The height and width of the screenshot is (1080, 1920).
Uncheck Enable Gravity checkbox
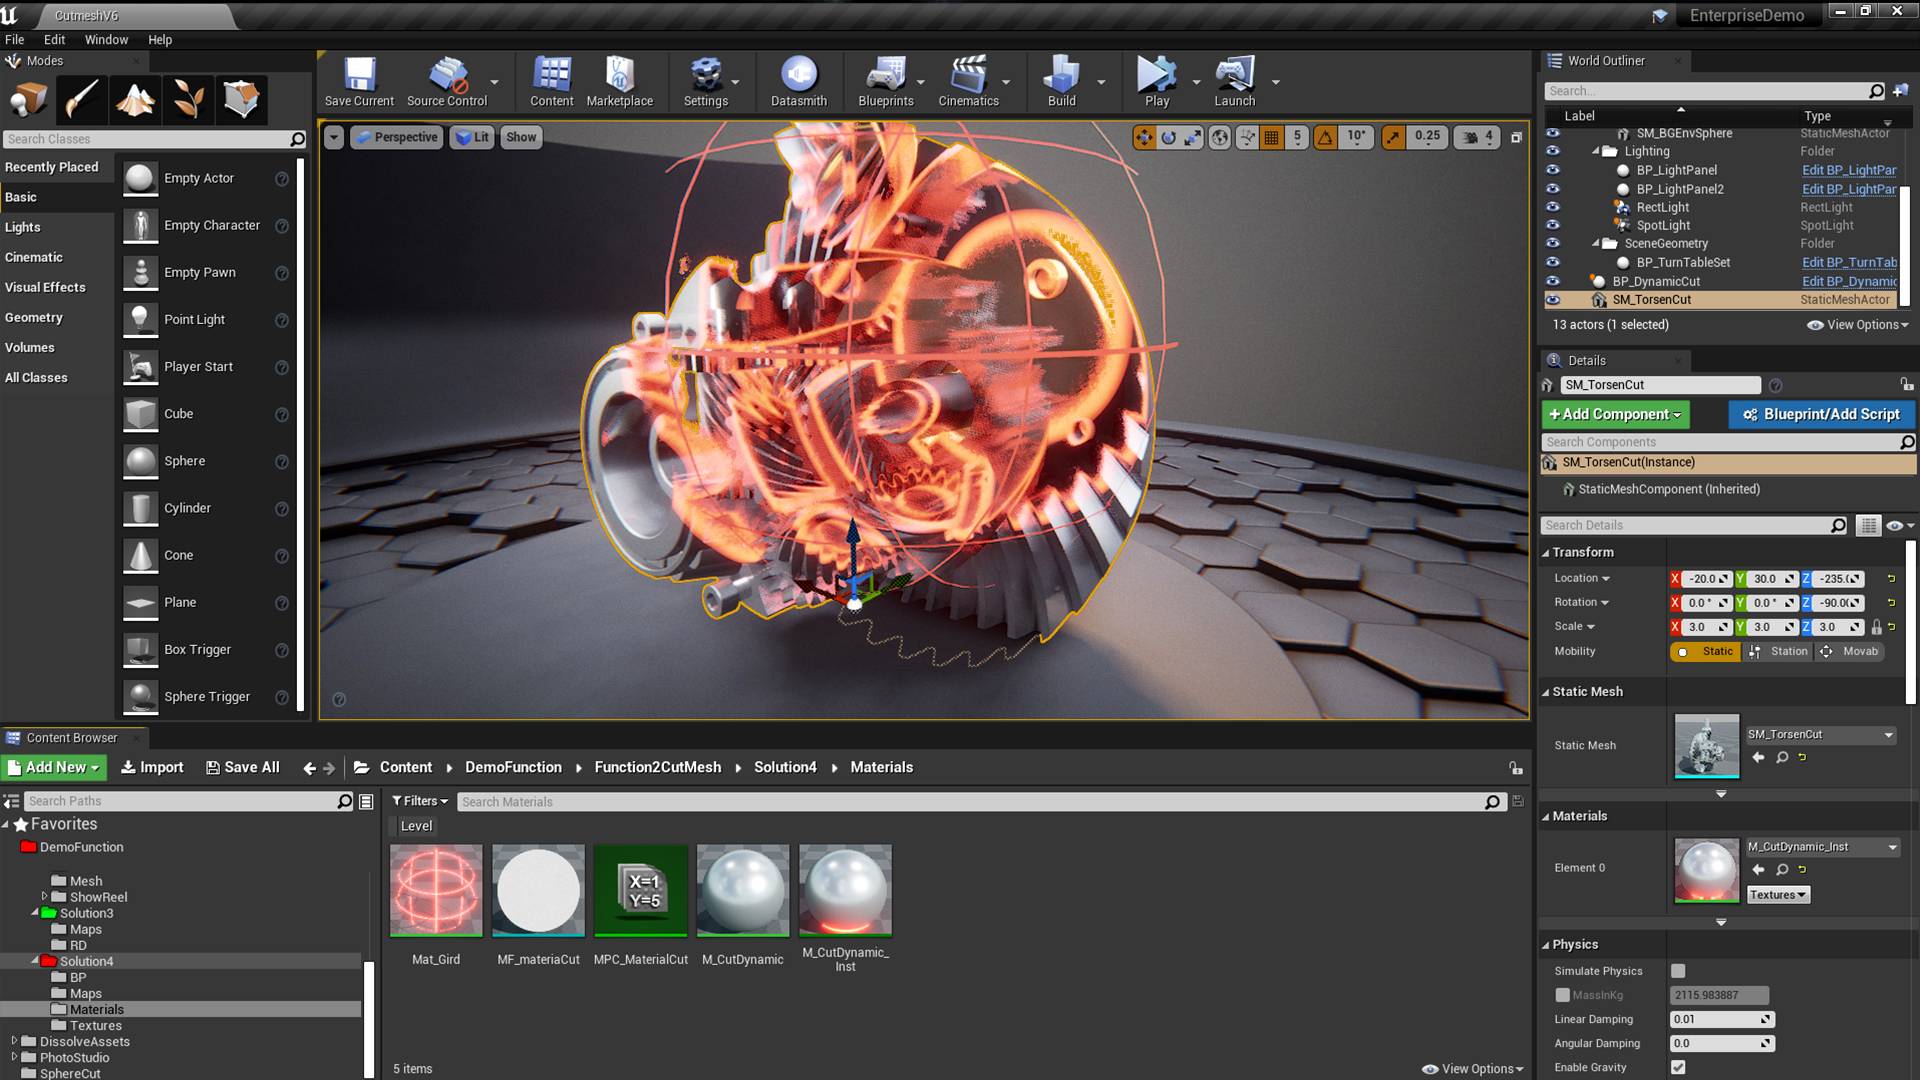pos(1678,1067)
